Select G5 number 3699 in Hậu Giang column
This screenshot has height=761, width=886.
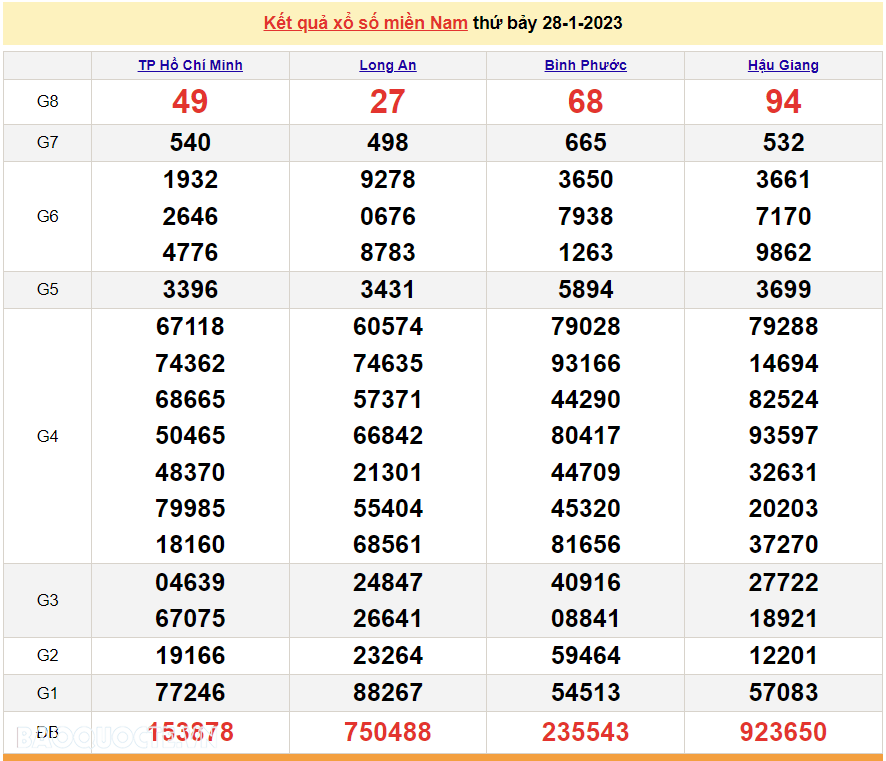pos(783,290)
